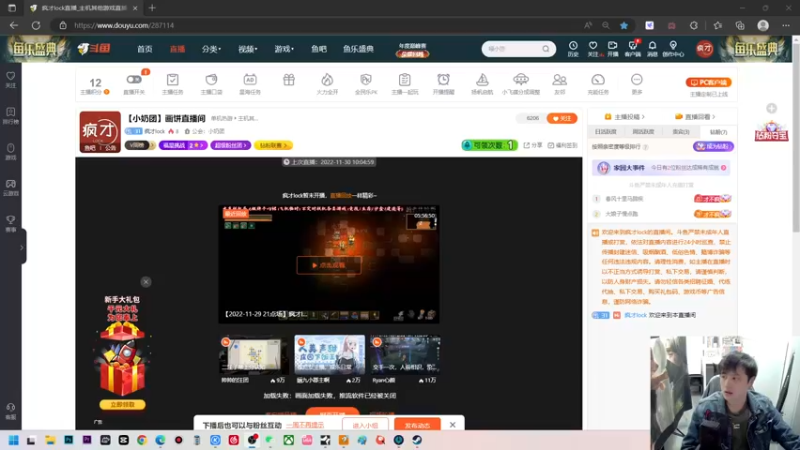Click the purple 成为钻粉 button
Image resolution: width=800 pixels, height=450 pixels.
(x=713, y=146)
